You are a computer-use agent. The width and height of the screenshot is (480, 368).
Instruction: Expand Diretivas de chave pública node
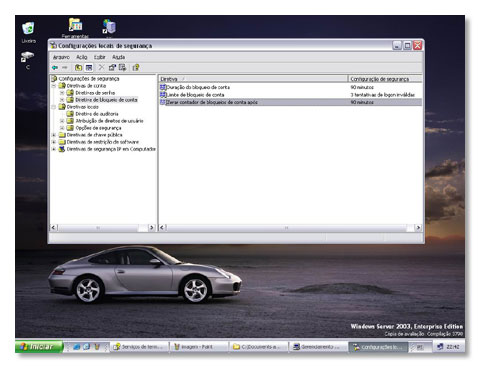[x=54, y=135]
